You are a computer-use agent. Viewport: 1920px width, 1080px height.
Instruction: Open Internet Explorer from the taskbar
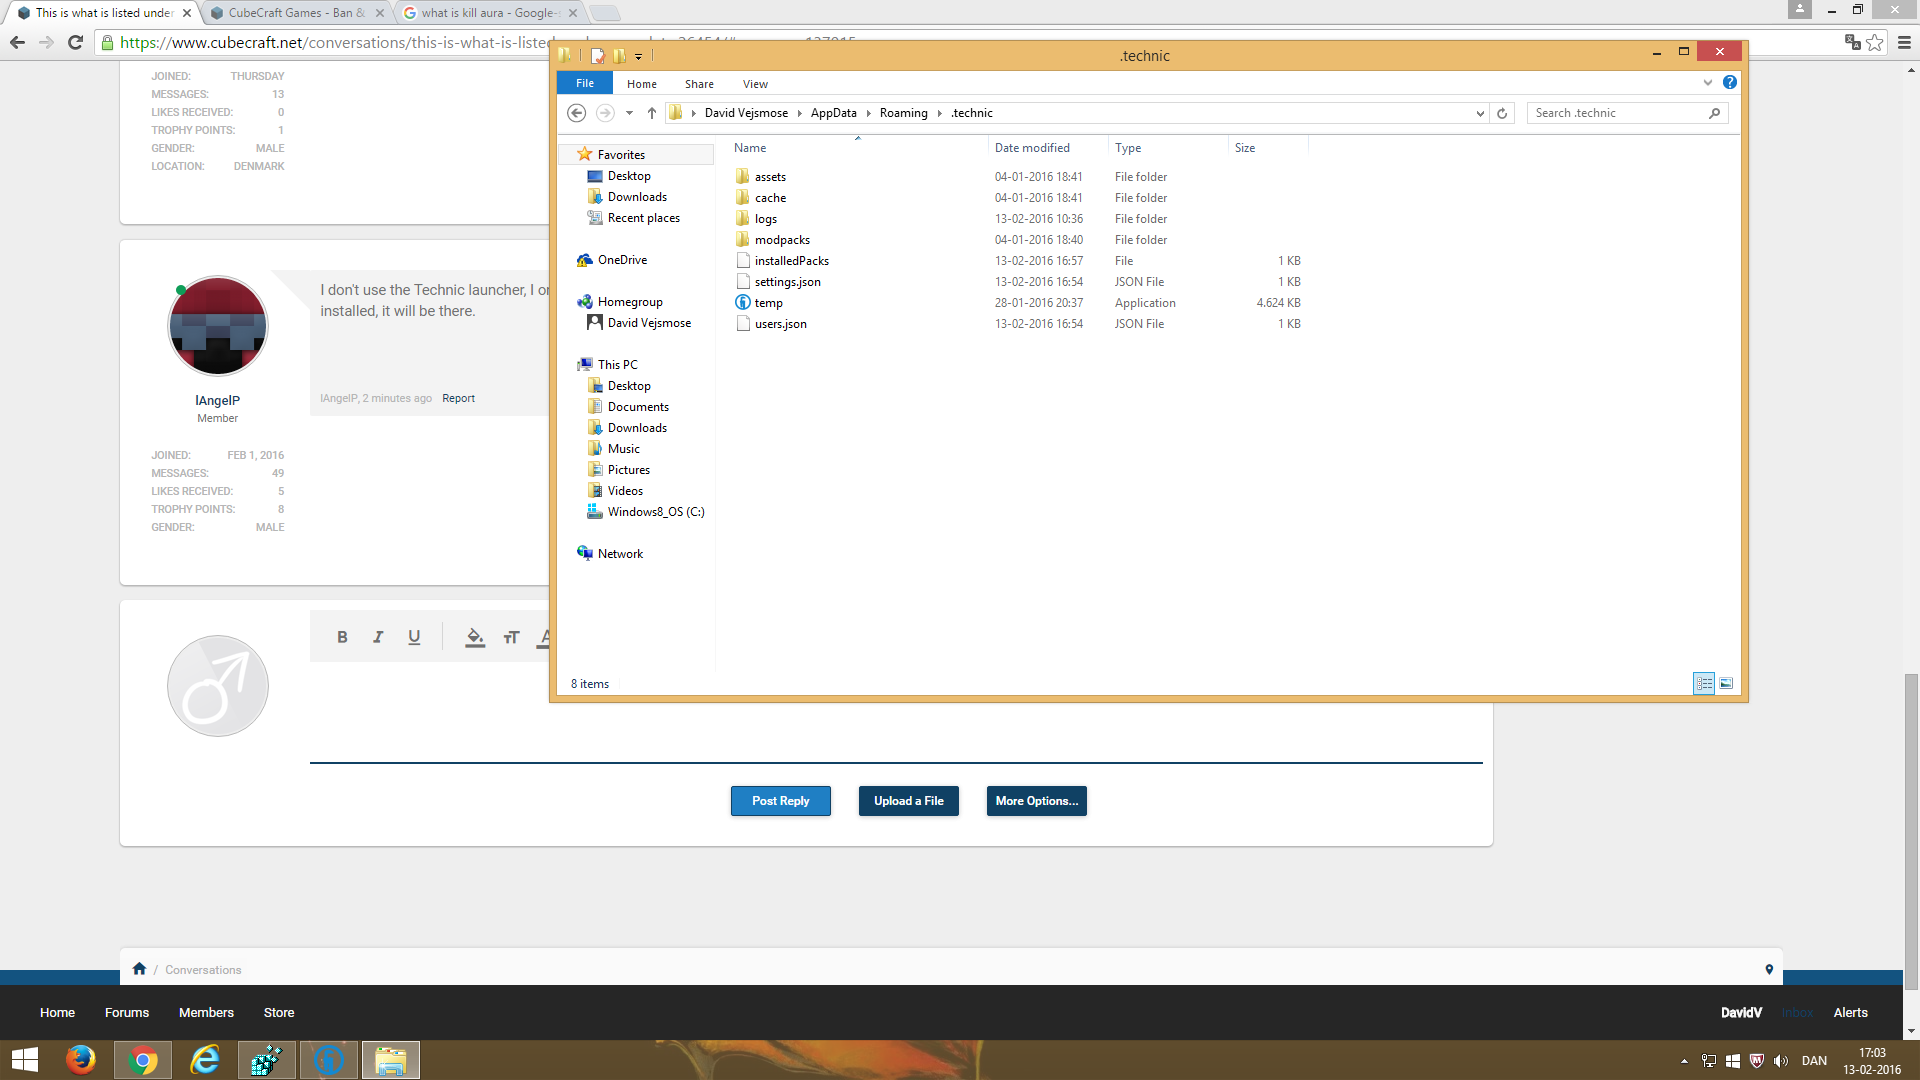tap(204, 1060)
